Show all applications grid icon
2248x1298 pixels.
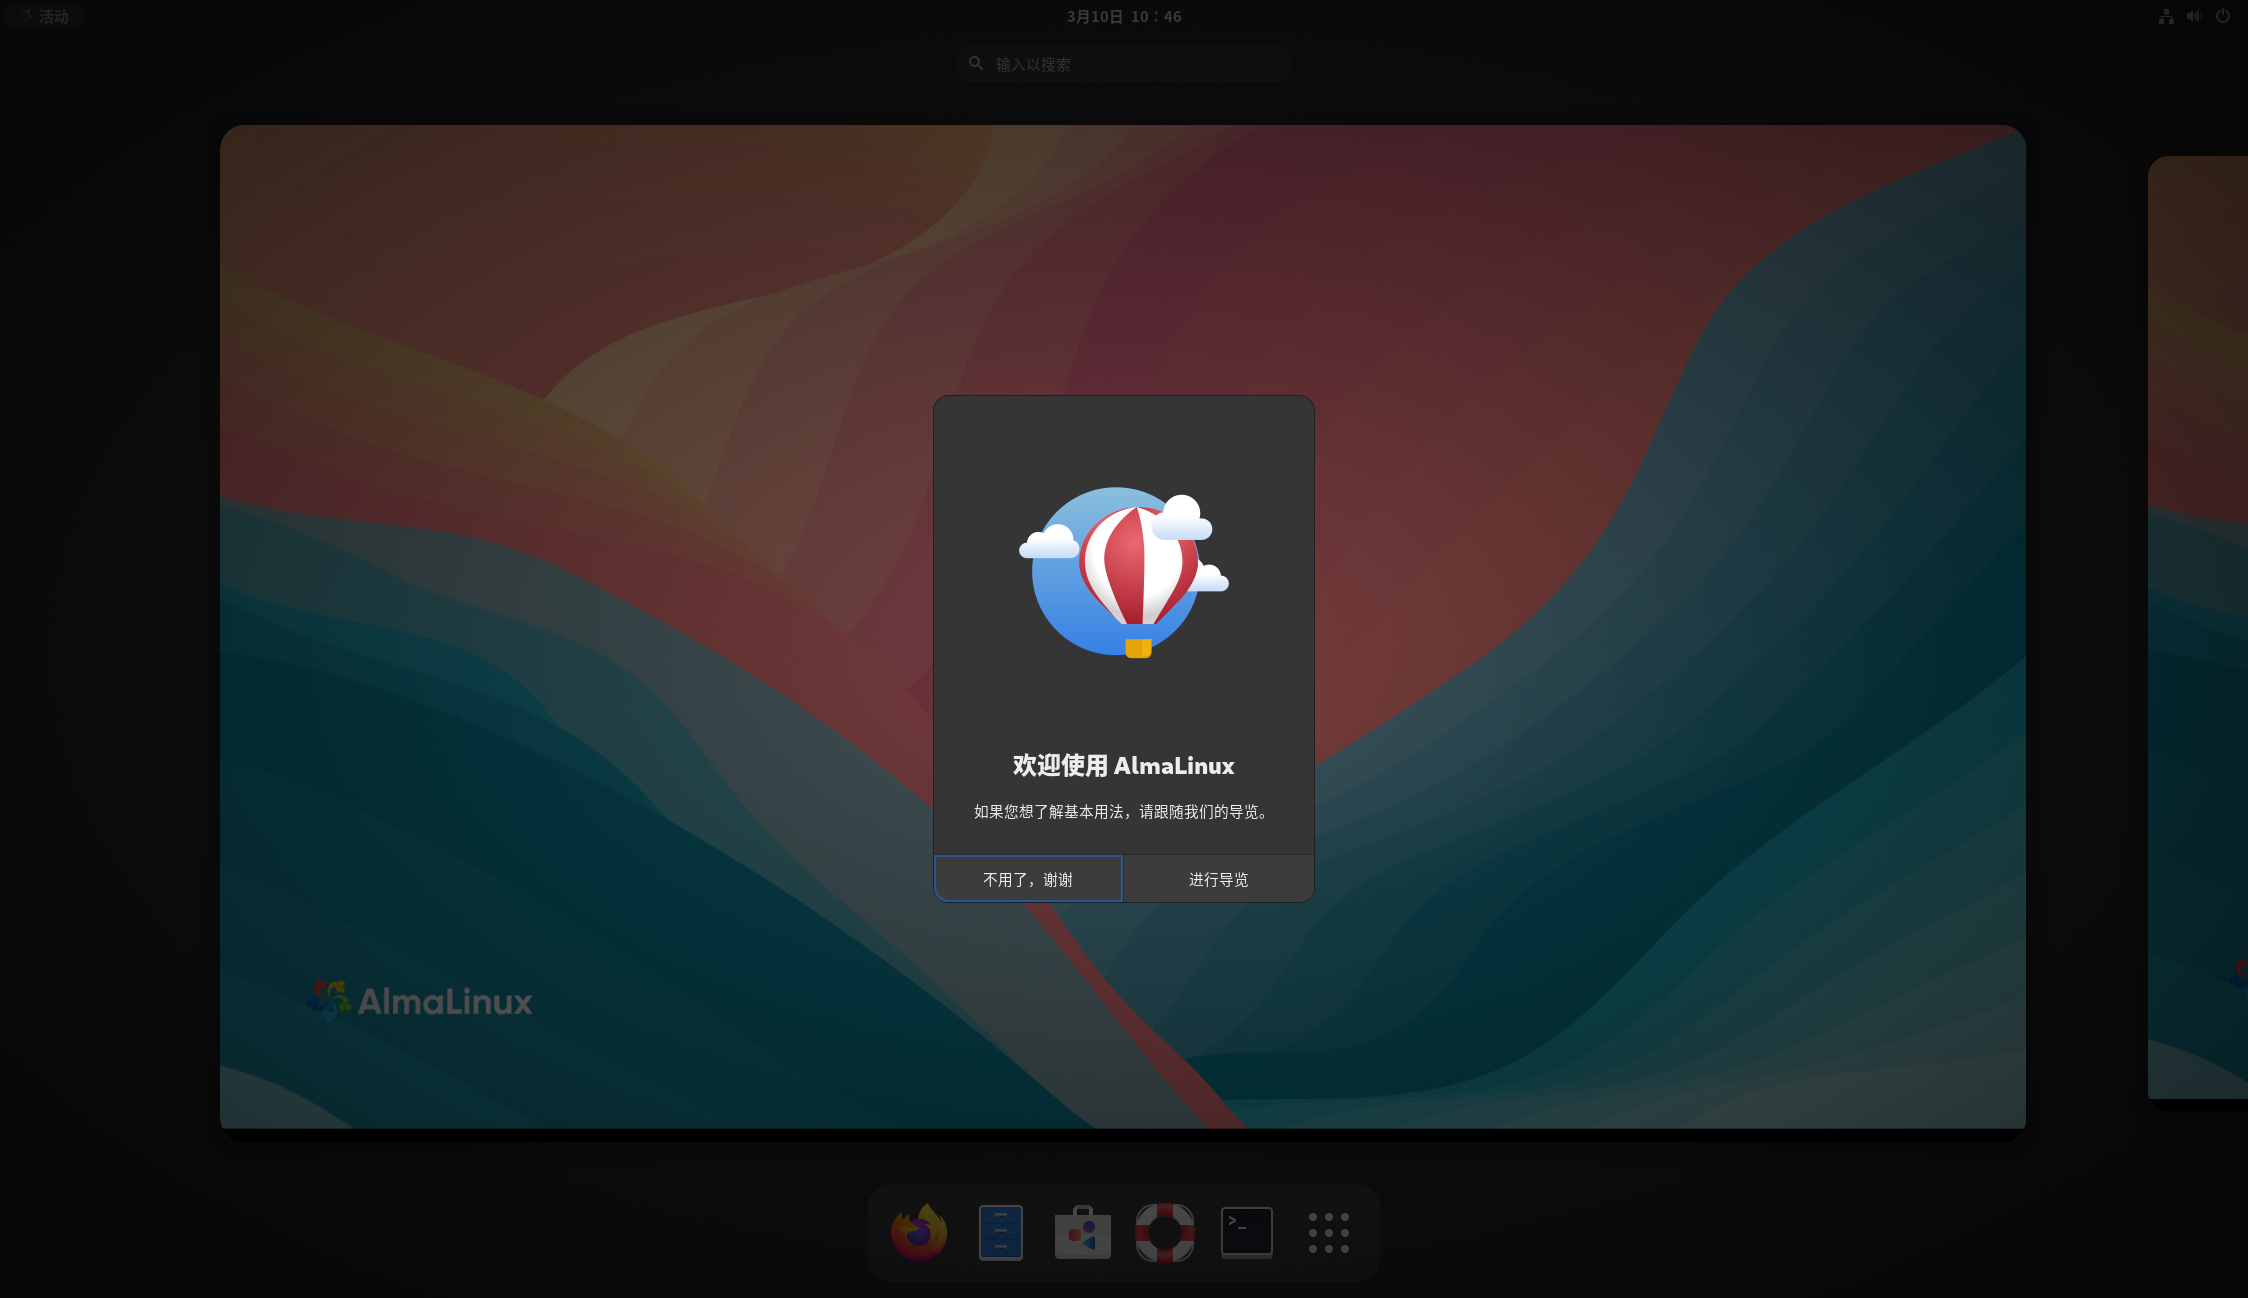(1328, 1232)
